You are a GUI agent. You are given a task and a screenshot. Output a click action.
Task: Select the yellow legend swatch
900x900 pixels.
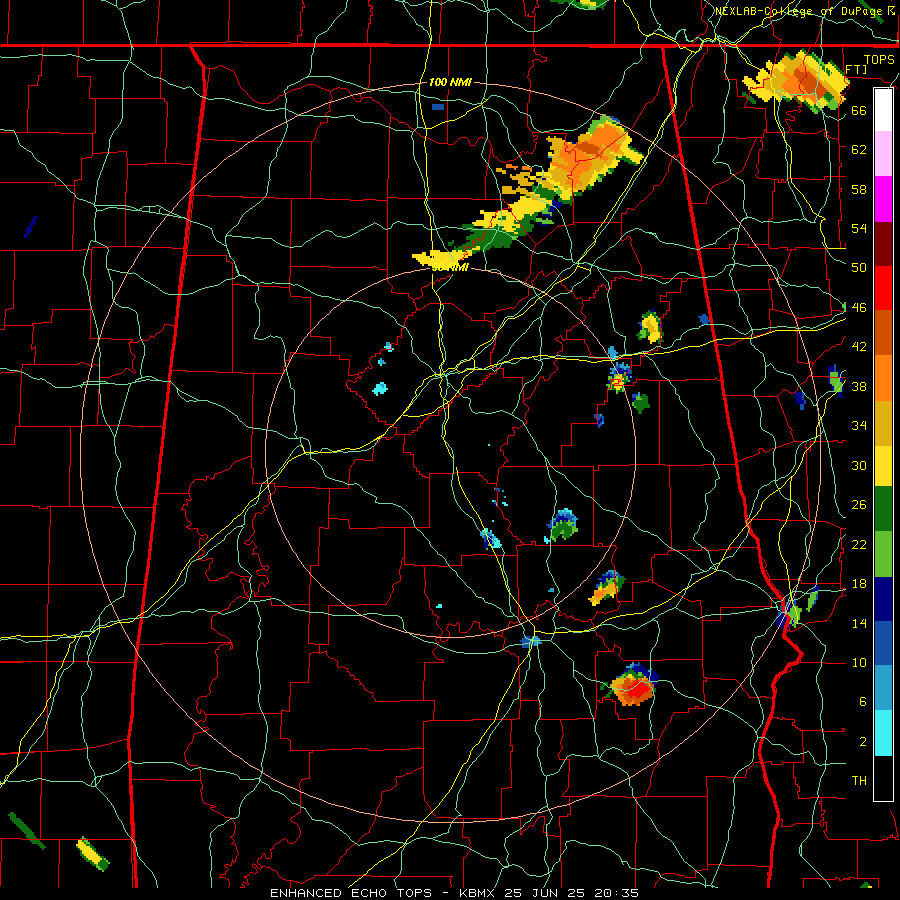(883, 465)
